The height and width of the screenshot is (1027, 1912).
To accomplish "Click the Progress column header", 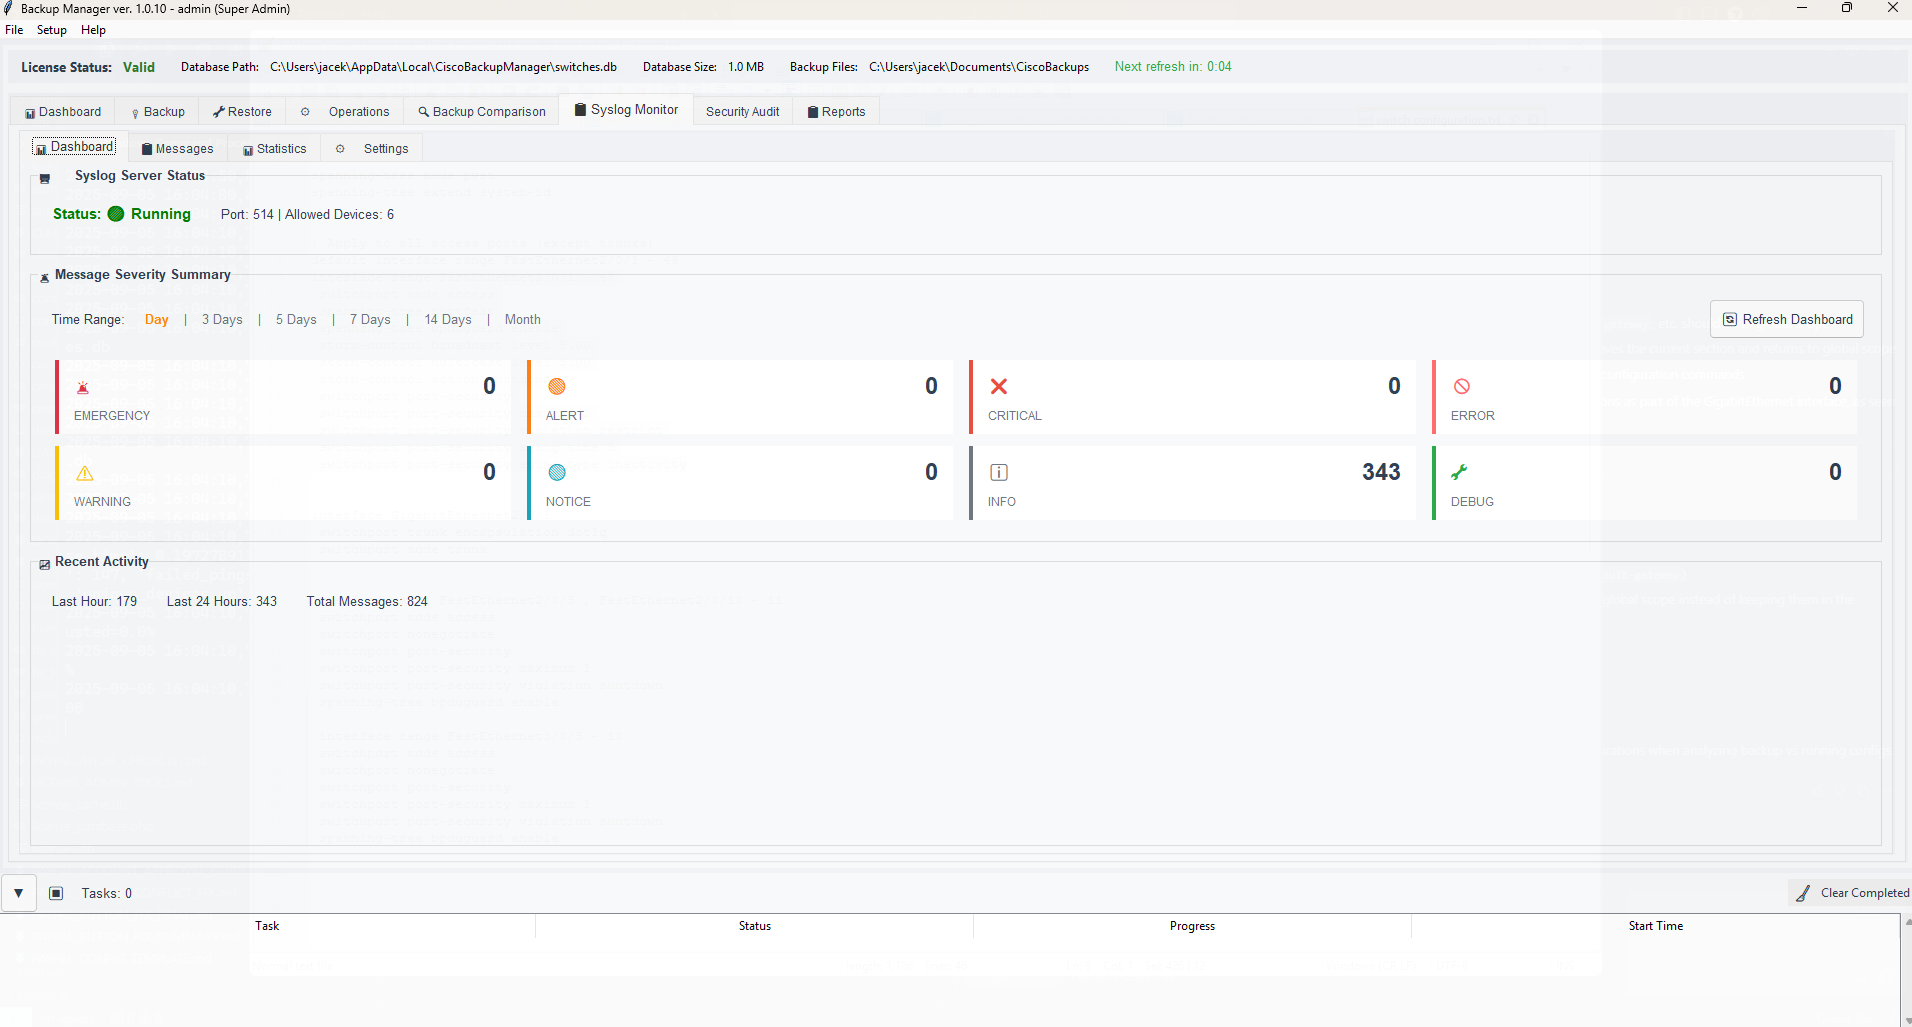I will [x=1192, y=926].
